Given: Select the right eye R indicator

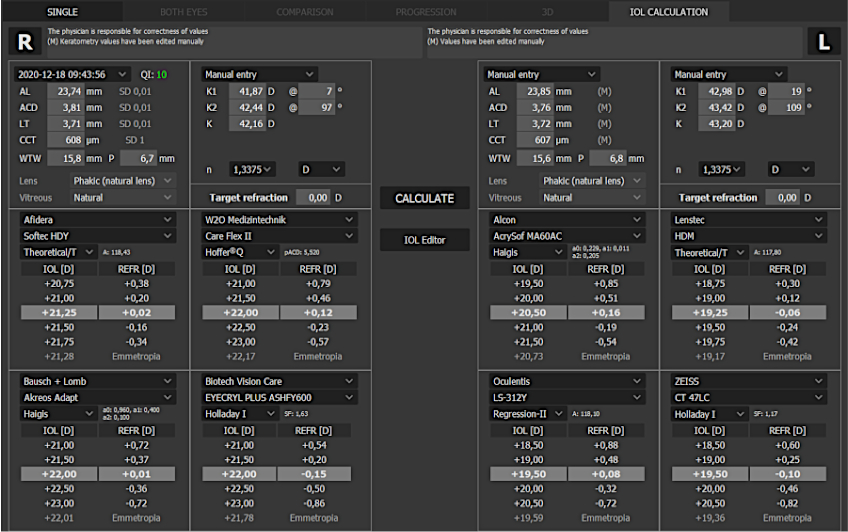Looking at the screenshot, I should click(25, 42).
